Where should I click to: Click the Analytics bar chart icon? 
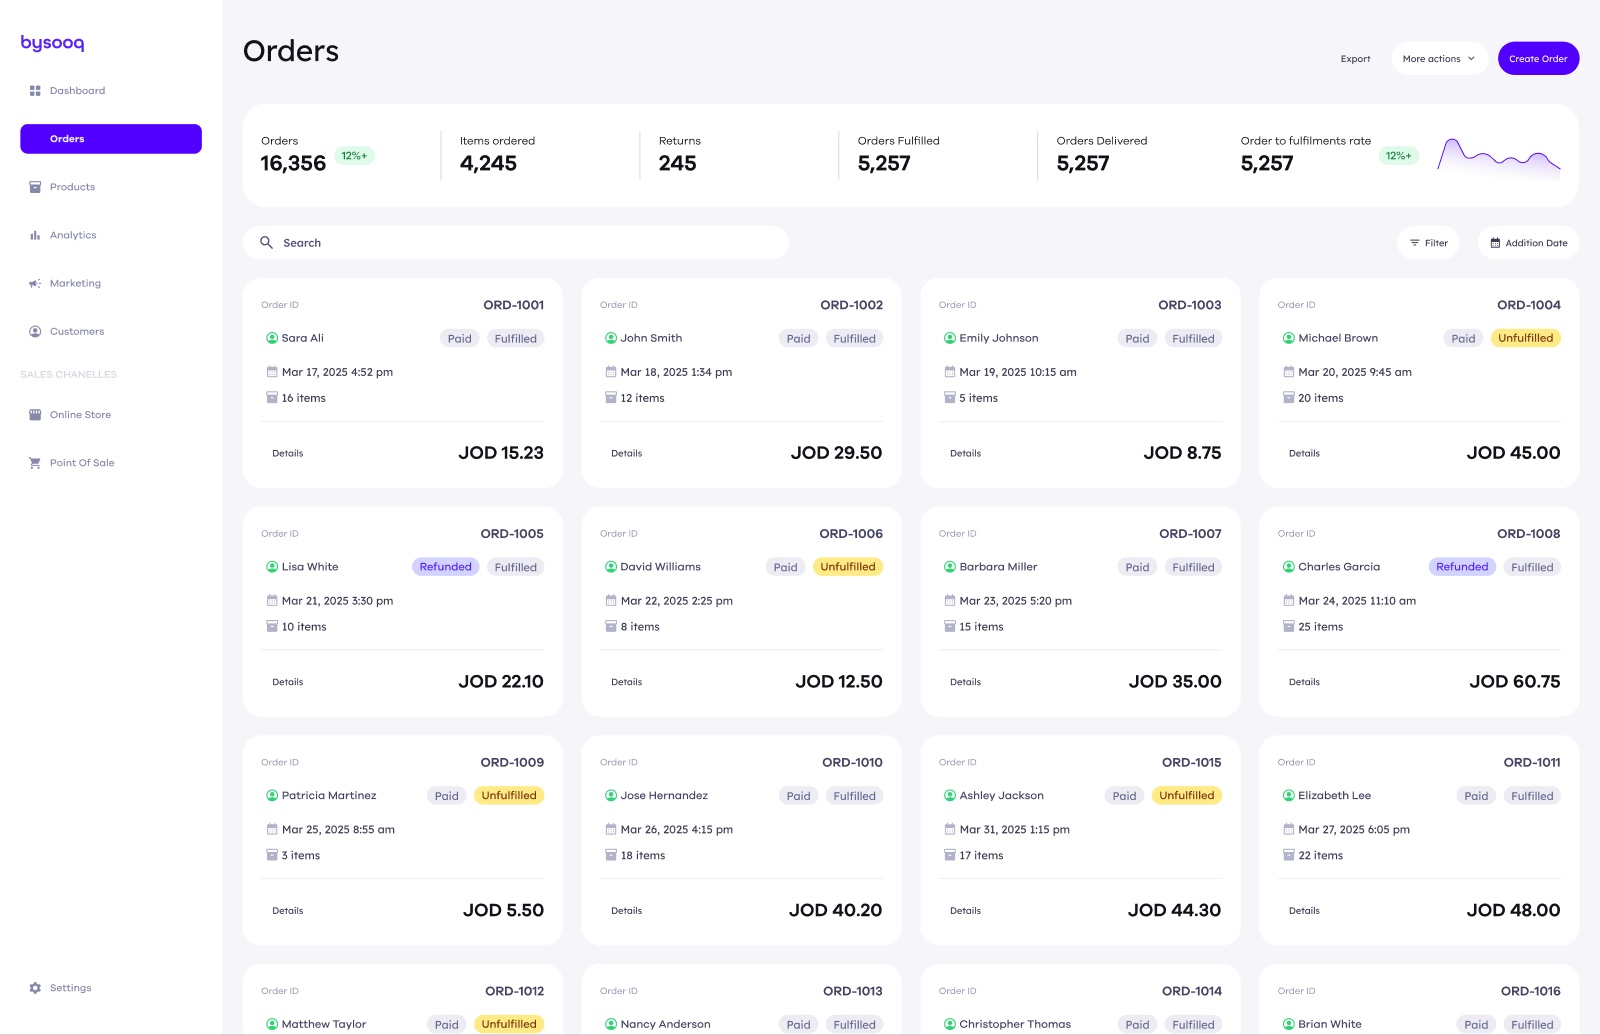click(35, 235)
